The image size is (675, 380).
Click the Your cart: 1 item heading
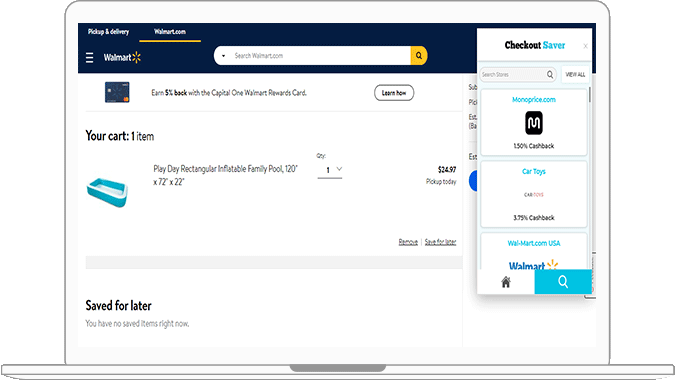click(x=120, y=136)
